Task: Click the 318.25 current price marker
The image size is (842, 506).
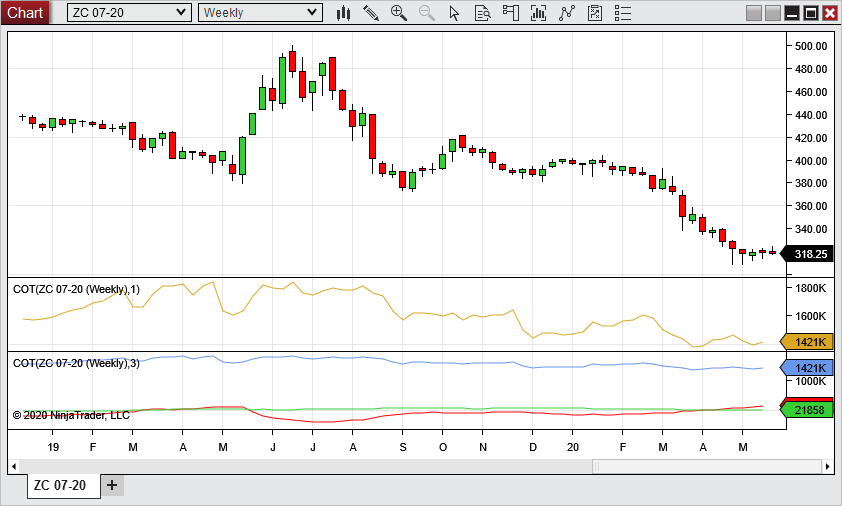Action: (x=808, y=254)
